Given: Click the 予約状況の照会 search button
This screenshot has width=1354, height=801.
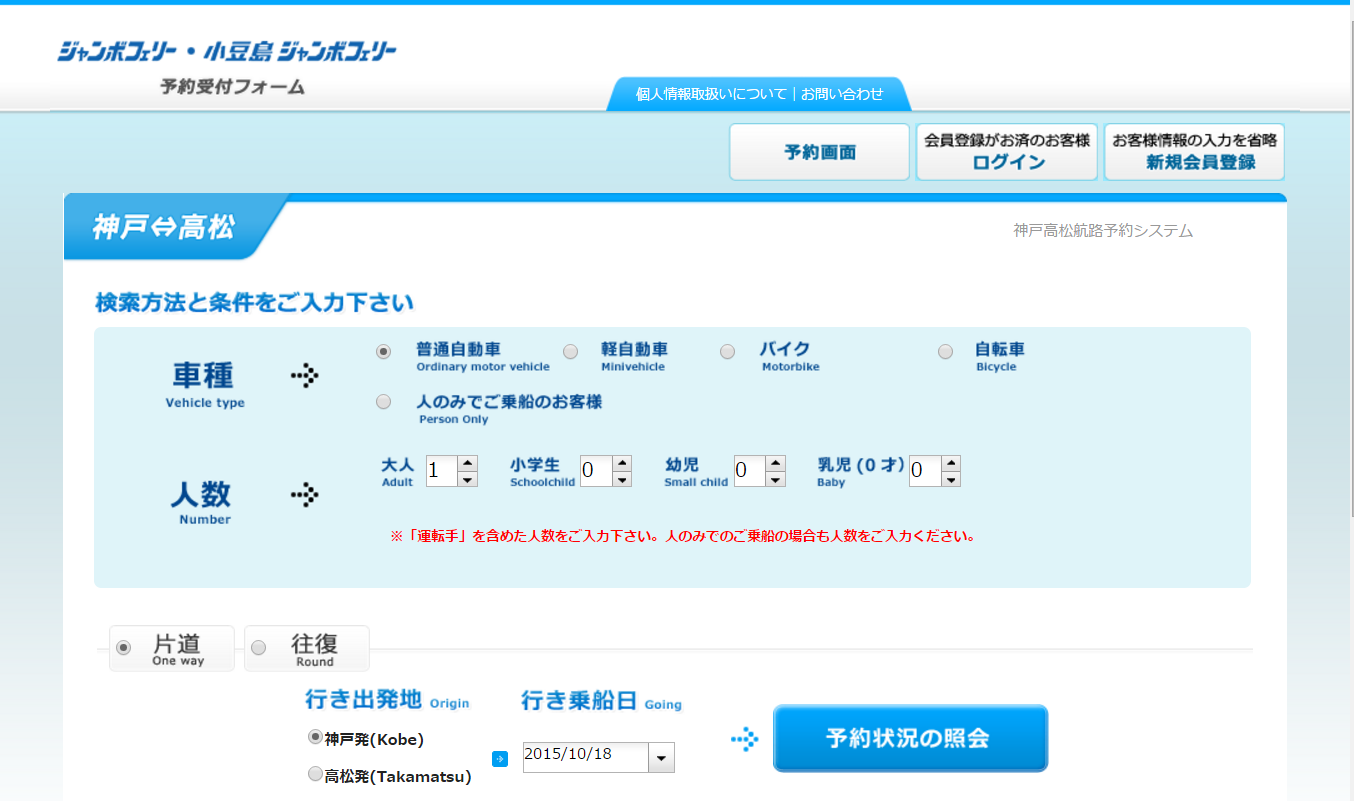Looking at the screenshot, I should coord(910,739).
